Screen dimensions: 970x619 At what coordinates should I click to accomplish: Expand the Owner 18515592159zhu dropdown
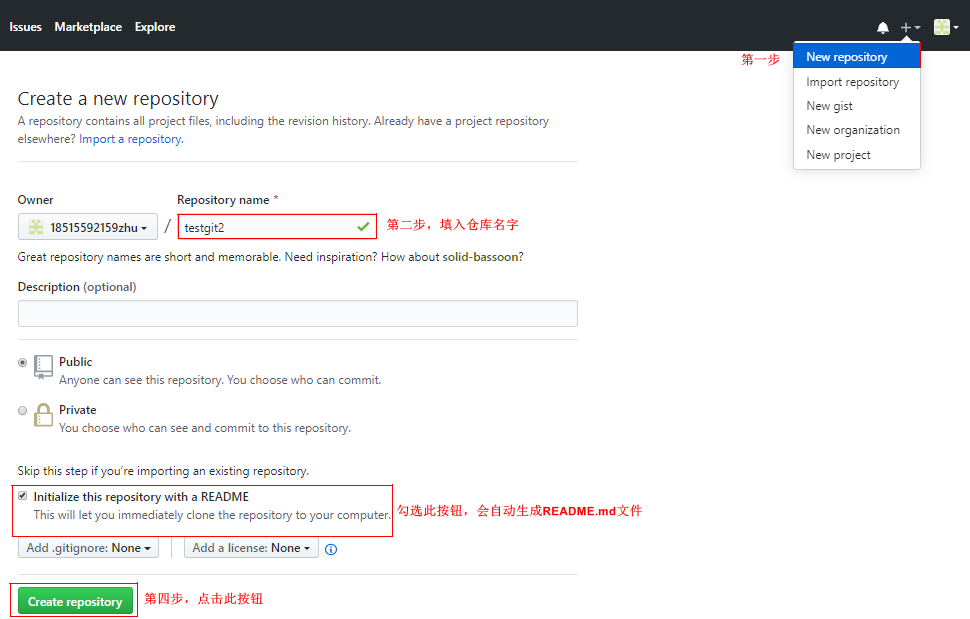click(x=88, y=227)
